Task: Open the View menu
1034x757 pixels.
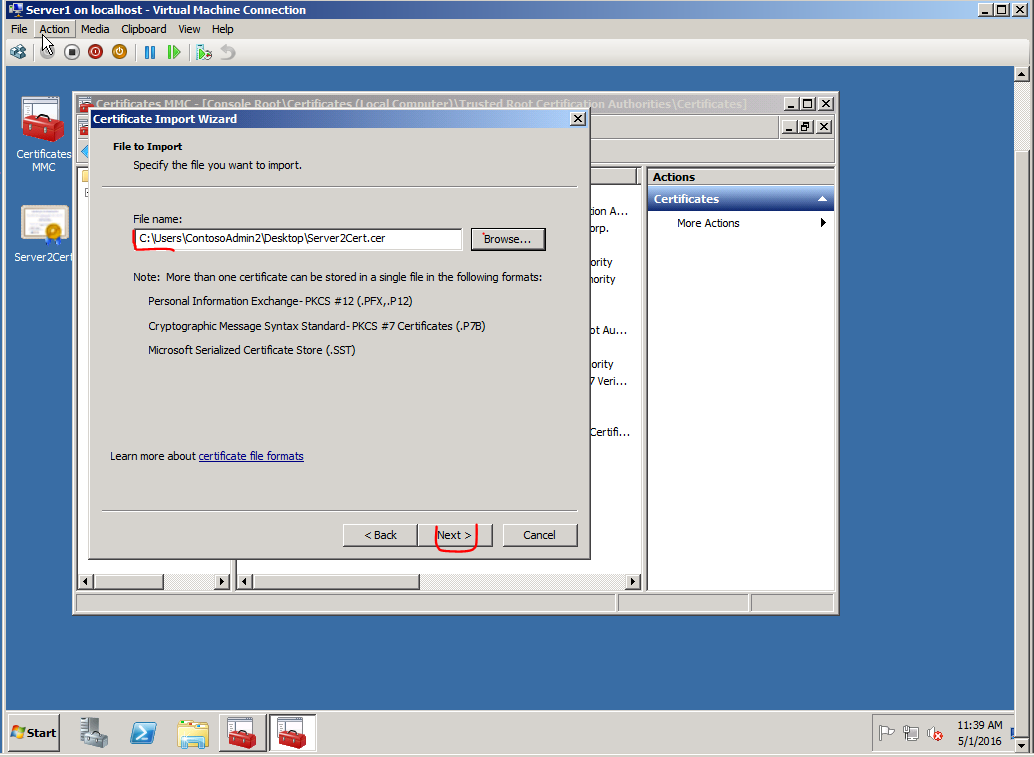Action: [189, 29]
